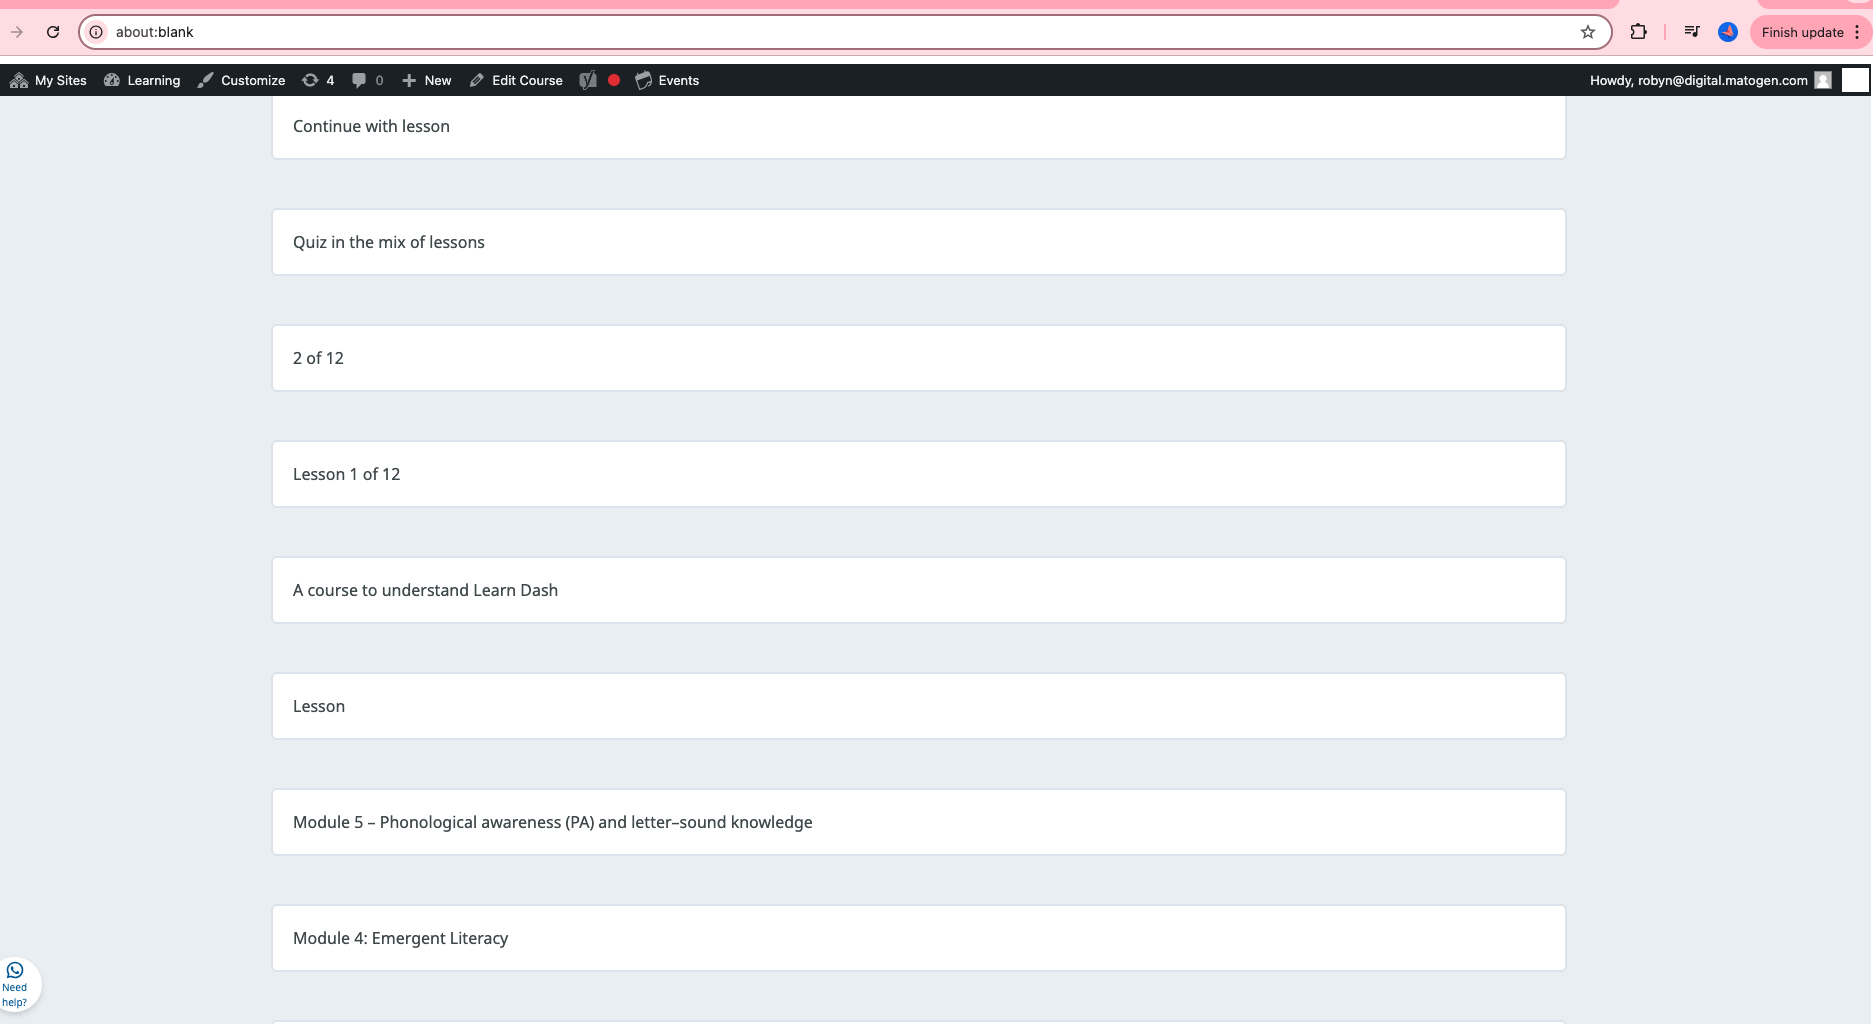This screenshot has width=1873, height=1024.
Task: Open the media controls icon
Action: (x=1691, y=32)
